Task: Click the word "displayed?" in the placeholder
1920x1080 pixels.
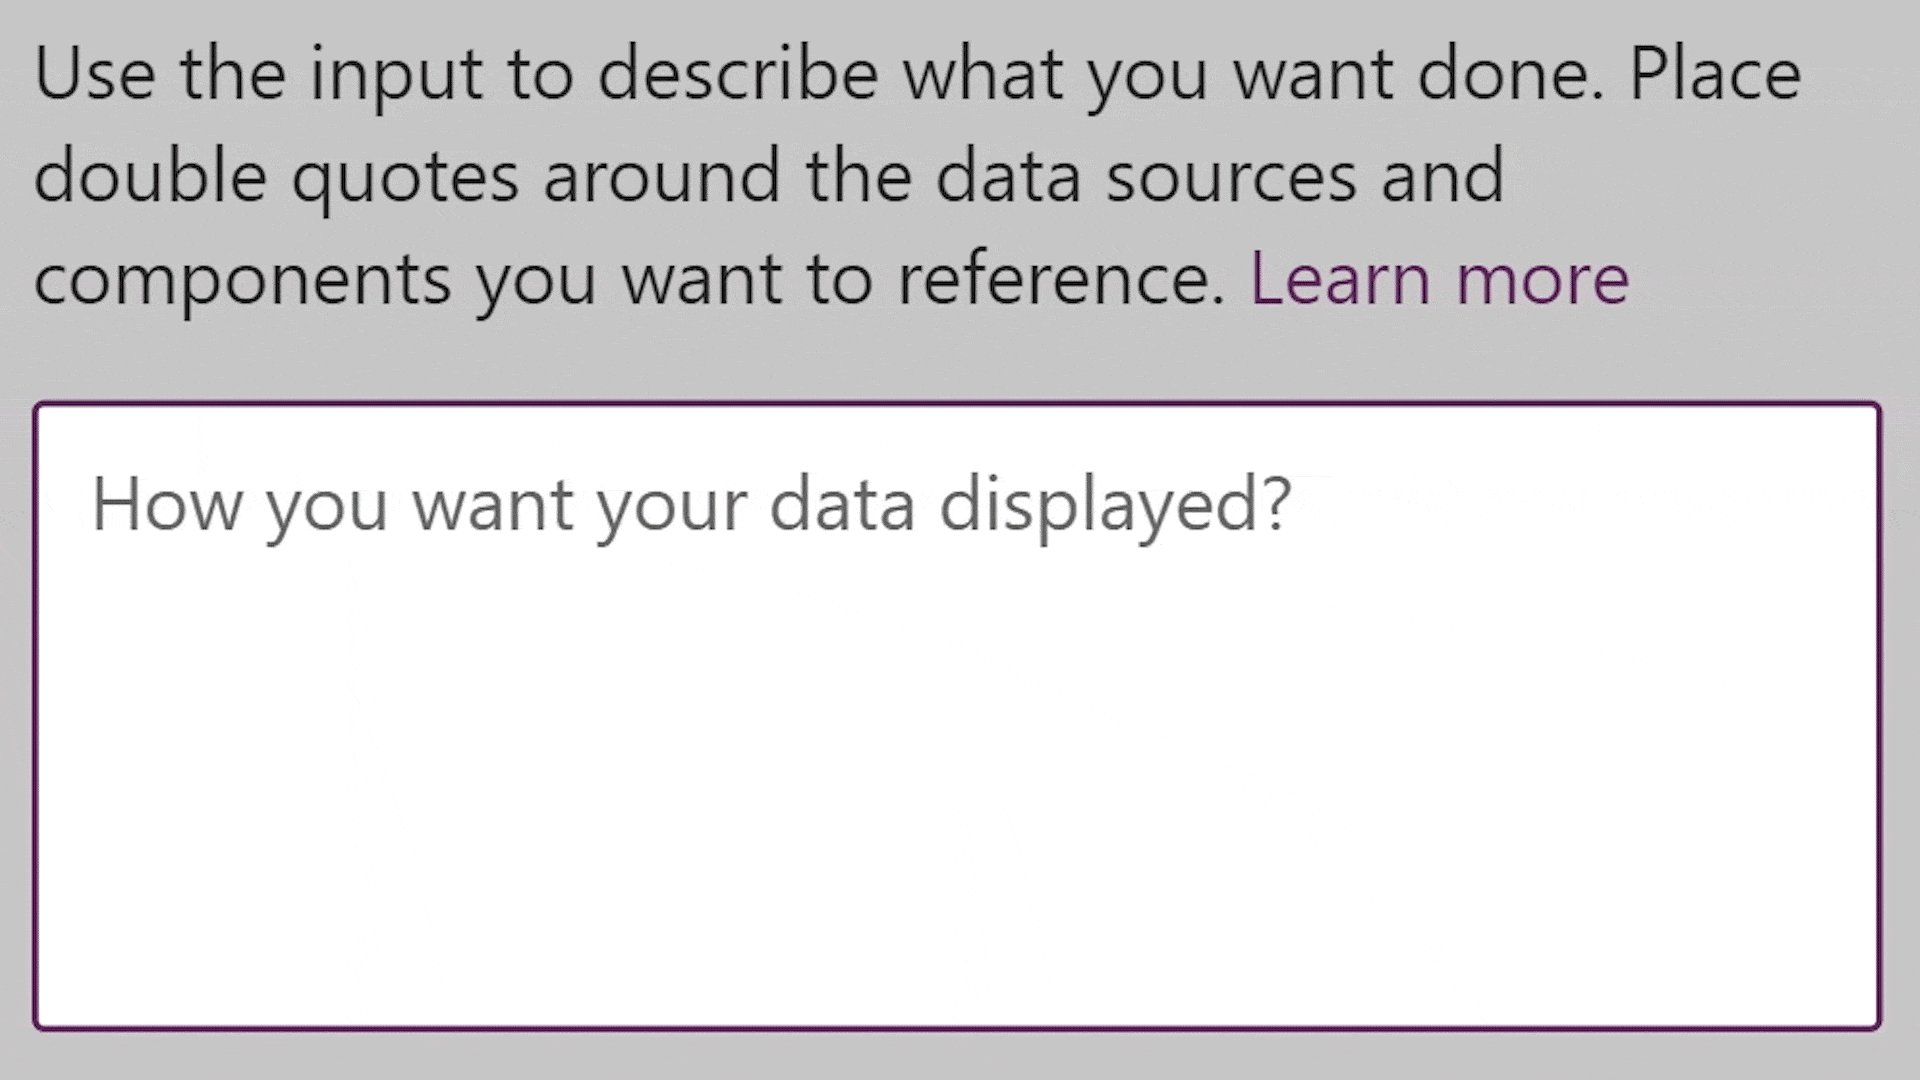Action: pyautogui.click(x=1115, y=505)
